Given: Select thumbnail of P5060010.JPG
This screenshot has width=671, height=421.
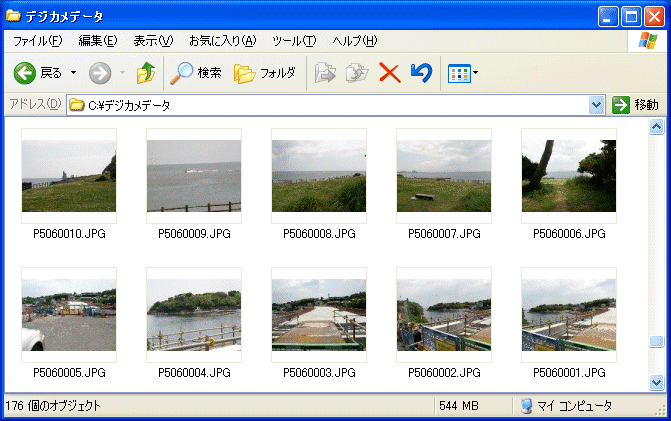Looking at the screenshot, I should click(x=69, y=176).
